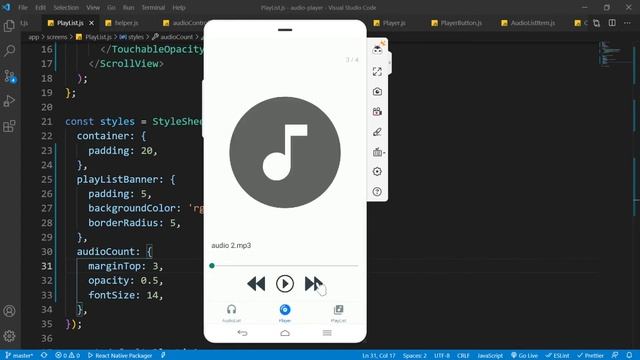This screenshot has width=640, height=360.
Task: Open errors and warnings count in status bar
Action: point(68,356)
